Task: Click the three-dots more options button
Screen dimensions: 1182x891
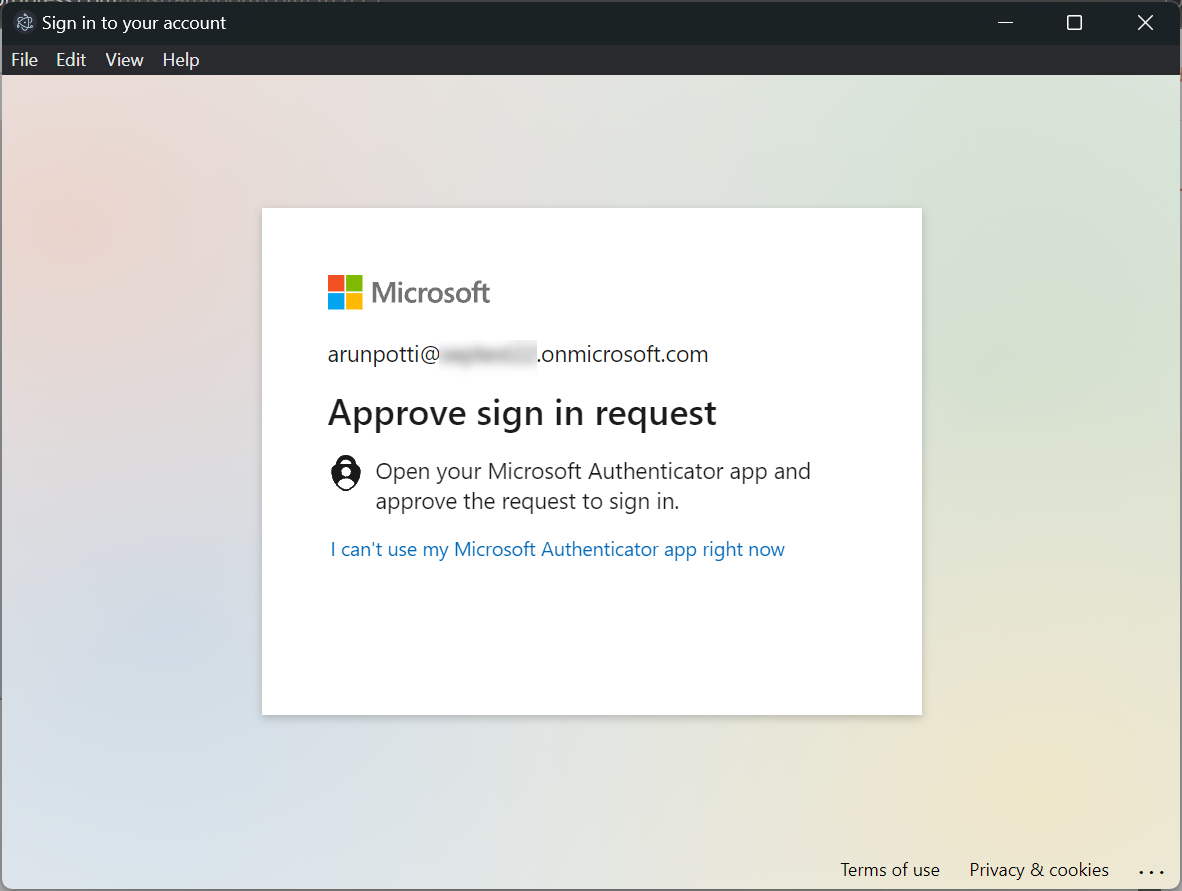Action: click(1151, 871)
